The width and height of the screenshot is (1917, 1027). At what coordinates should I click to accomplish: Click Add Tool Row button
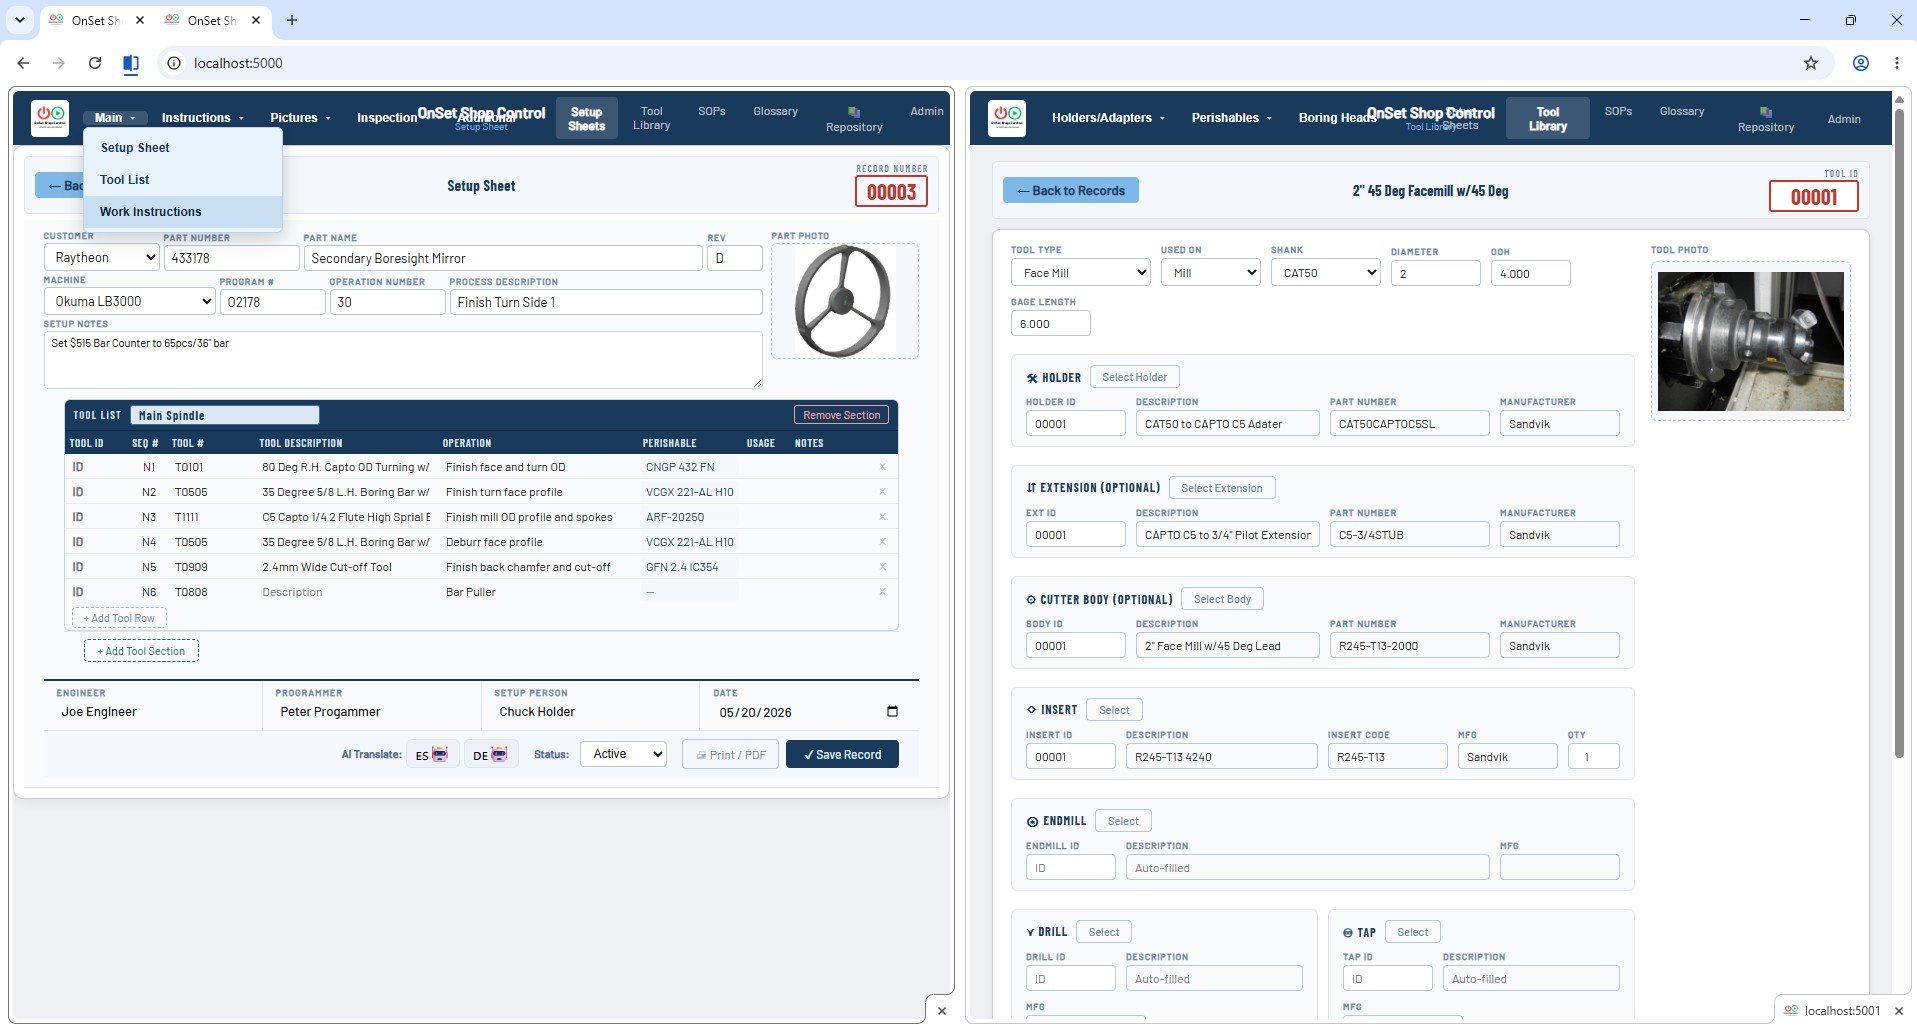(119, 618)
